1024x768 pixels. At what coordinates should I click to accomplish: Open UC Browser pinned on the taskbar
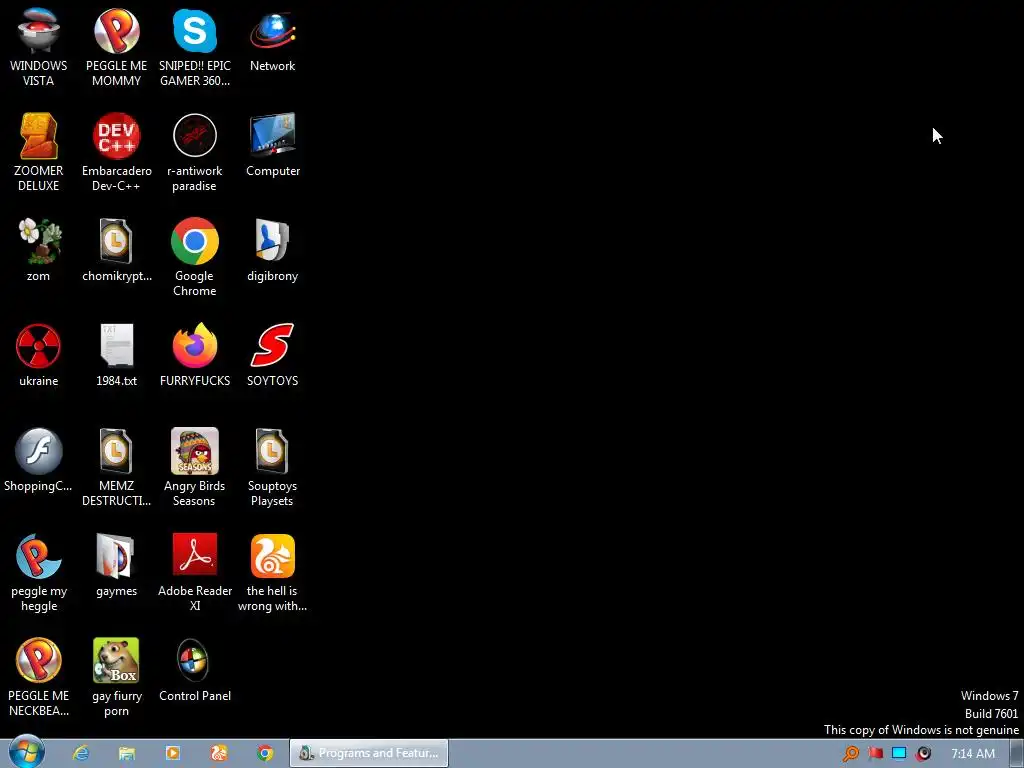click(x=219, y=753)
